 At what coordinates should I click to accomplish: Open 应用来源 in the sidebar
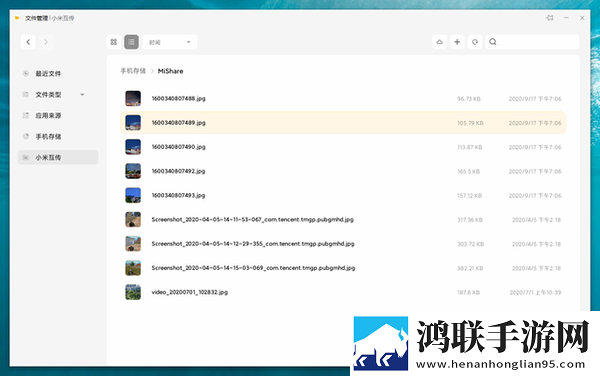pyautogui.click(x=48, y=116)
